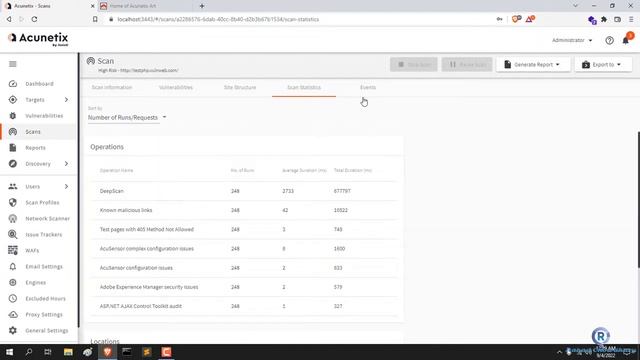
Task: Click the page vertical scrollbar
Action: 638,200
